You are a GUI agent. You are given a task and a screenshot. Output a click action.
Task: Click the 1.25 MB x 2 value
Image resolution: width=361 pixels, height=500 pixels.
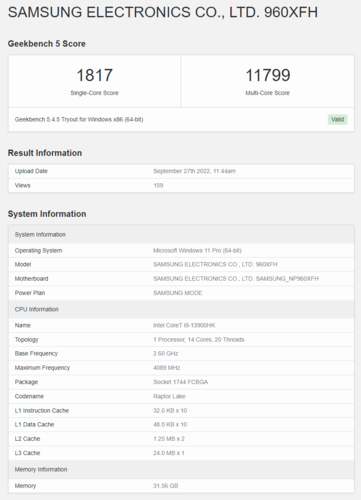pos(169,439)
